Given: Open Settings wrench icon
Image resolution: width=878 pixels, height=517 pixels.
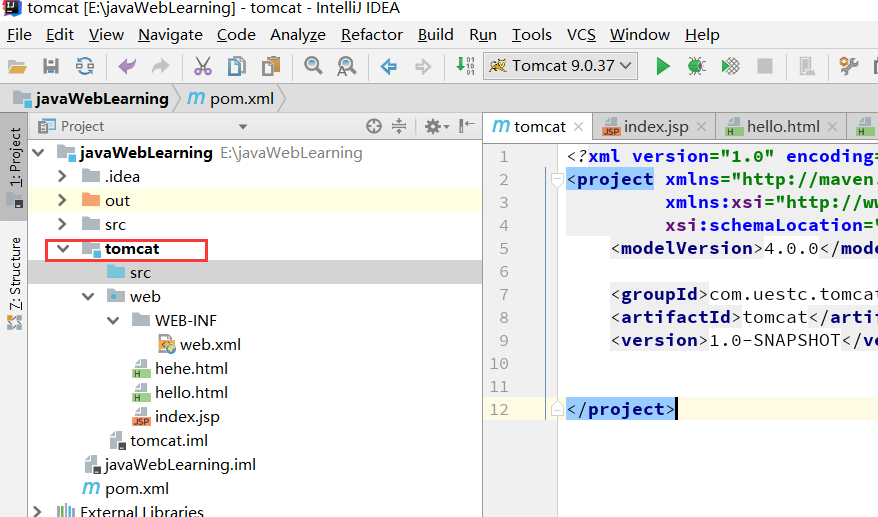Looking at the screenshot, I should click(849, 66).
